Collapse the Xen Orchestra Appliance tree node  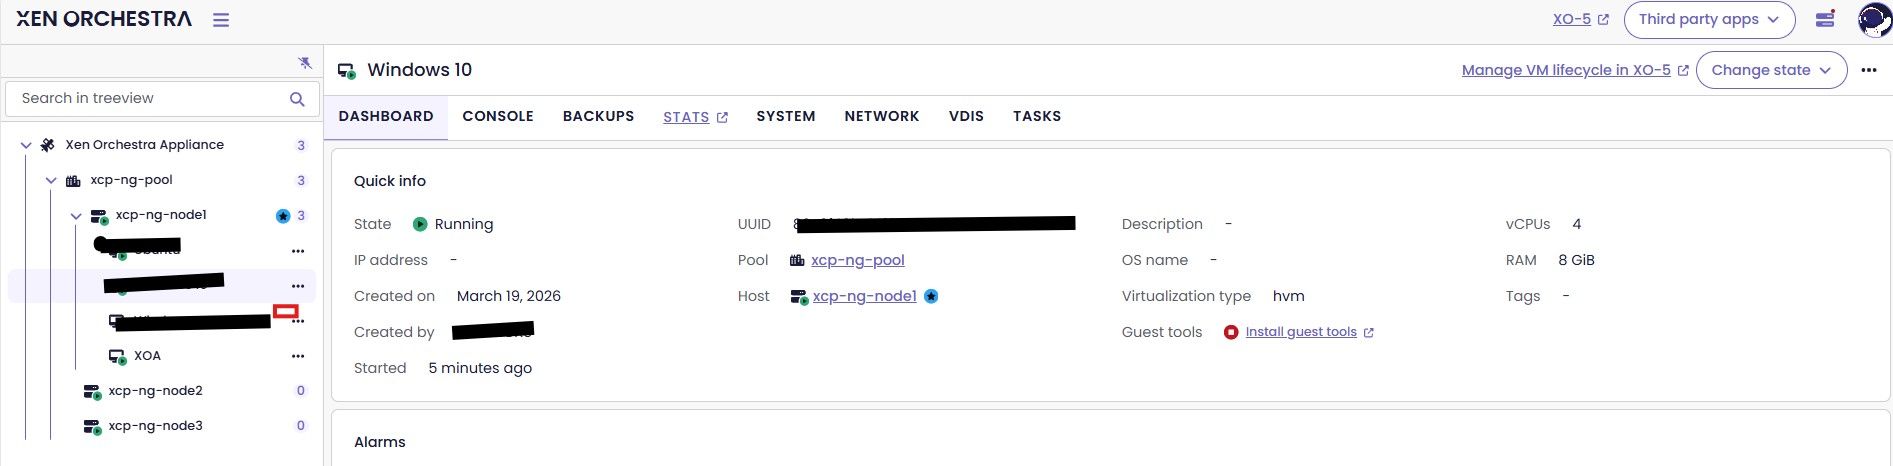pyautogui.click(x=26, y=145)
